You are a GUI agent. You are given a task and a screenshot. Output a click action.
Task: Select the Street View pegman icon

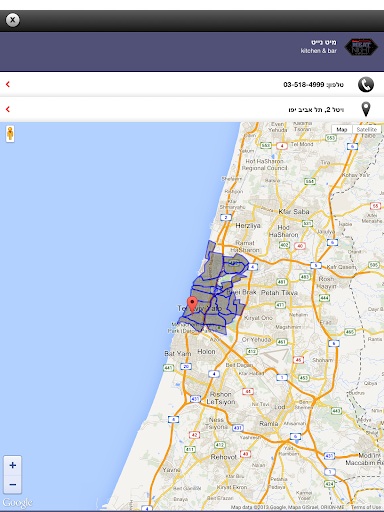10,134
